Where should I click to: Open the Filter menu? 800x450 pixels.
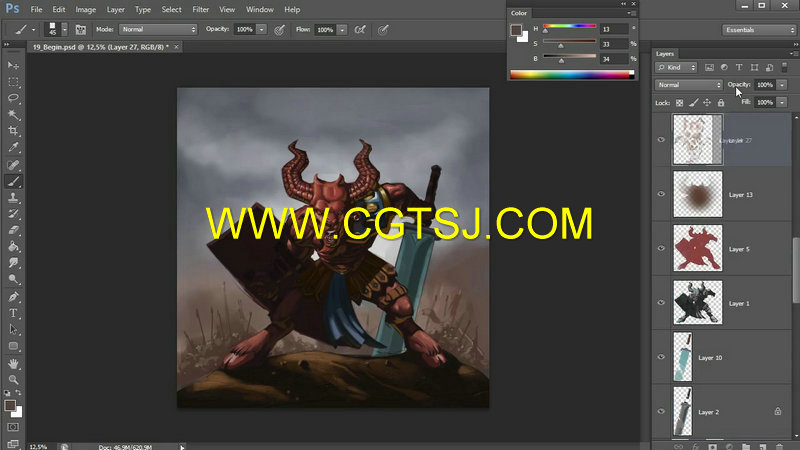pos(201,10)
